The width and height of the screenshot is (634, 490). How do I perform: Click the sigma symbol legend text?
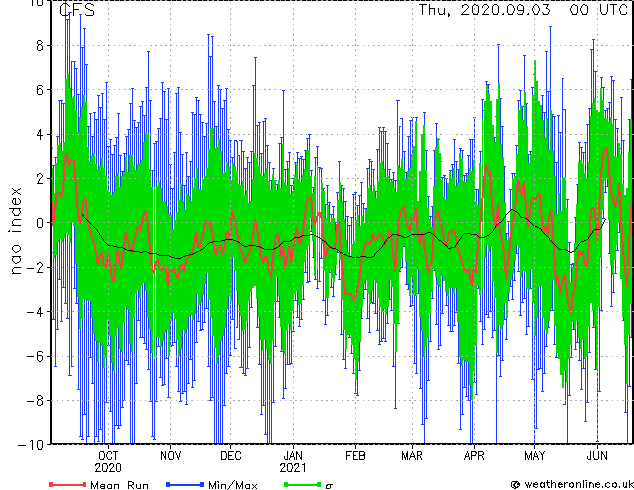329,485
